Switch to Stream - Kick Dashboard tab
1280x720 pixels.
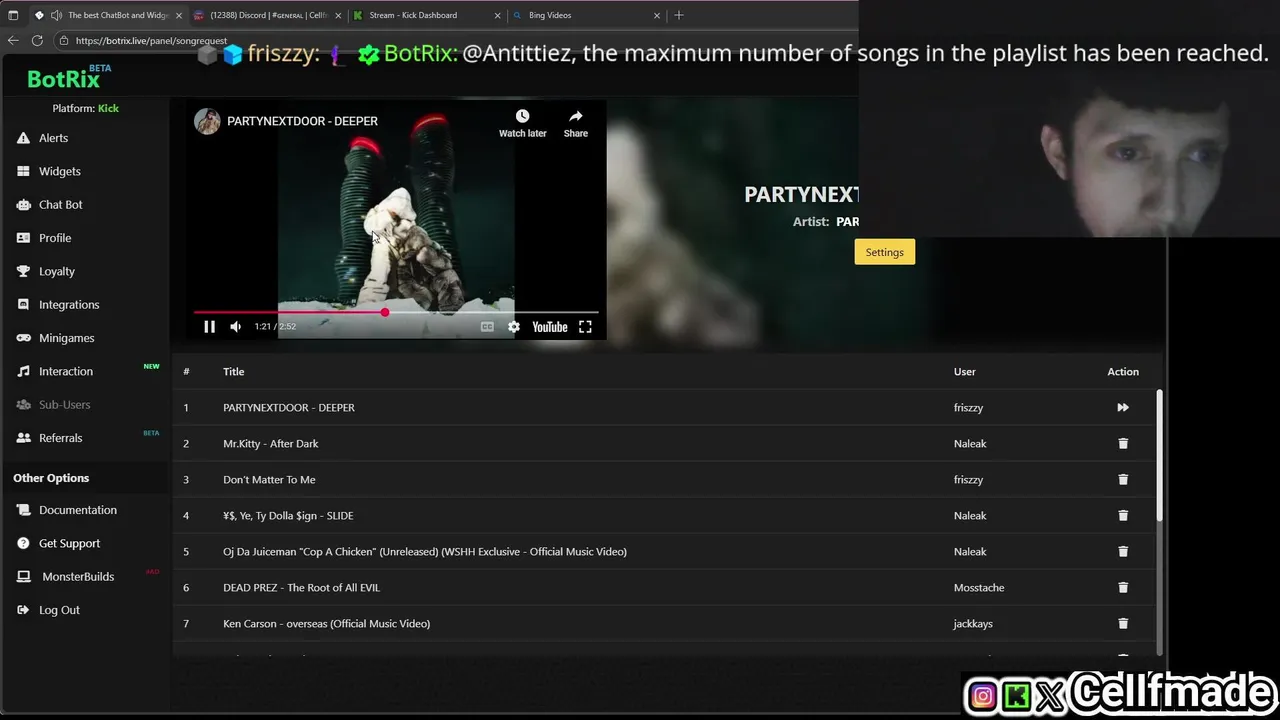pos(425,15)
